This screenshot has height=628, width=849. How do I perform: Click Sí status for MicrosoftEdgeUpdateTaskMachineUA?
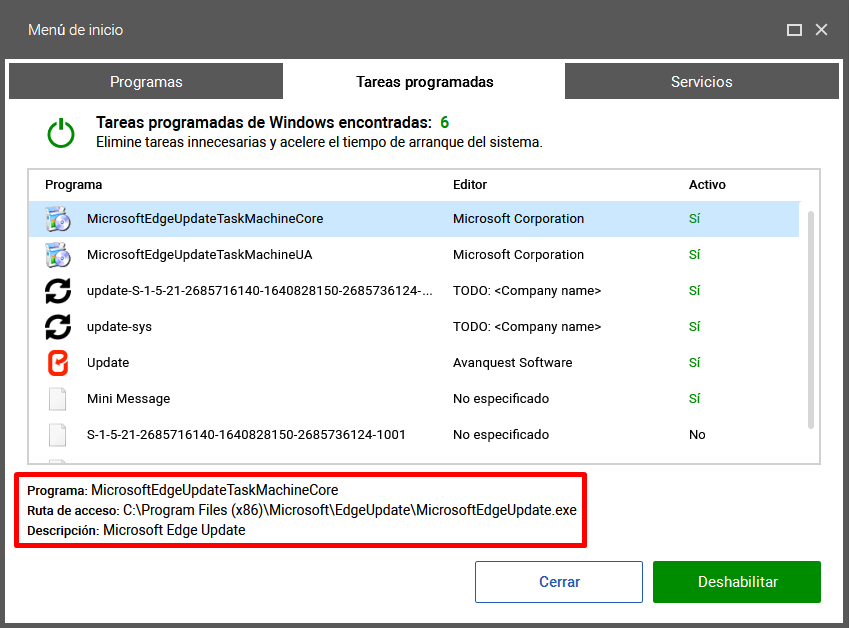coord(695,254)
